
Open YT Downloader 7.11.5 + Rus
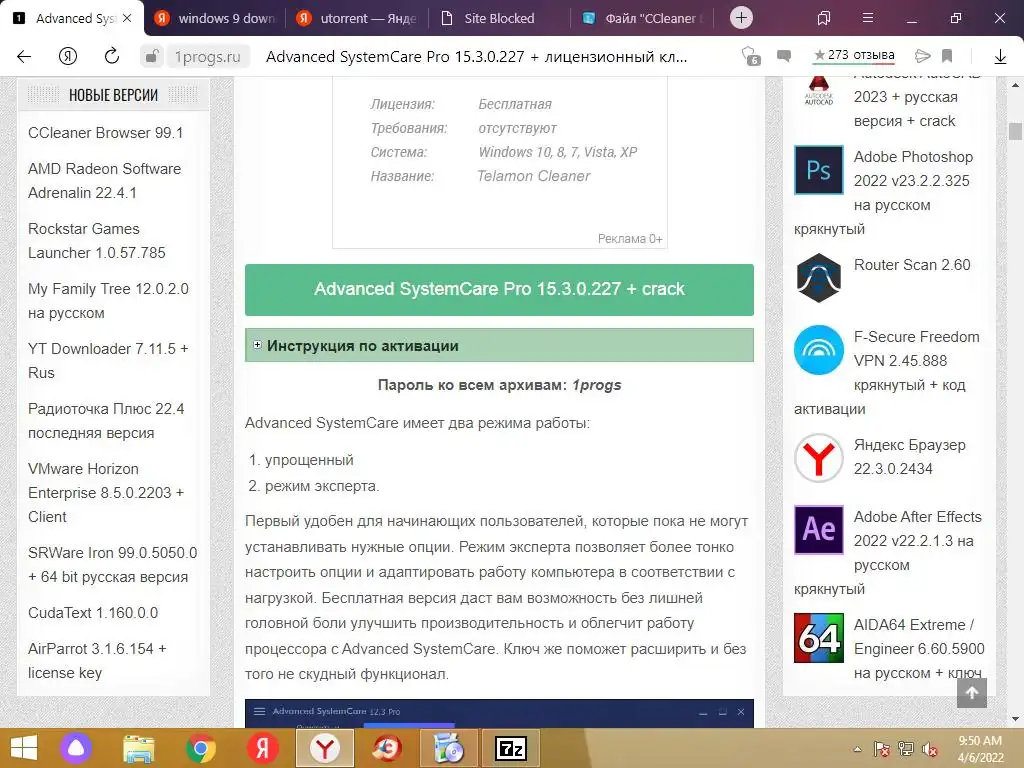click(108, 360)
